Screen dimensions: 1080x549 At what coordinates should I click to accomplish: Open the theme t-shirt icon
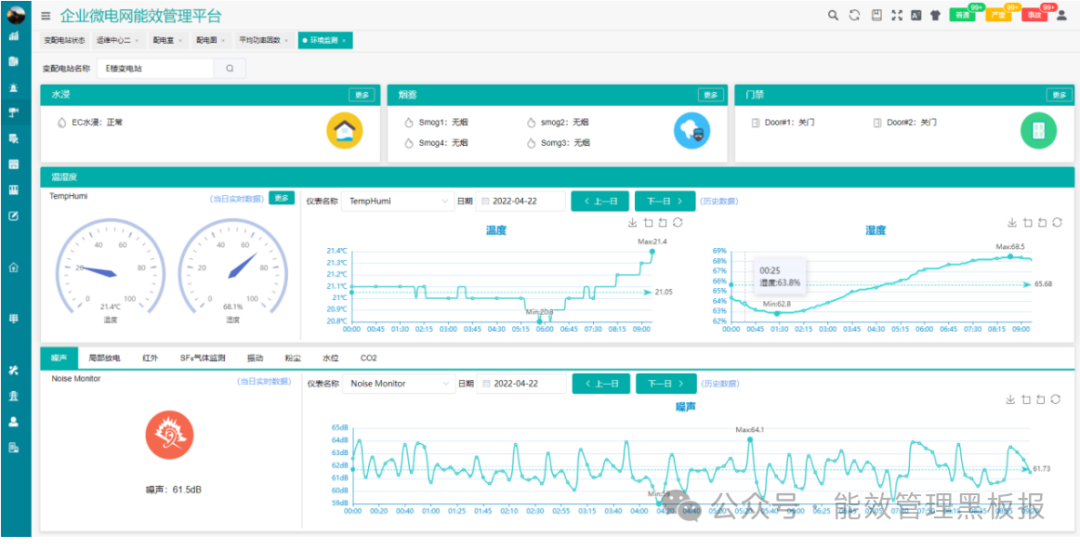[x=935, y=15]
